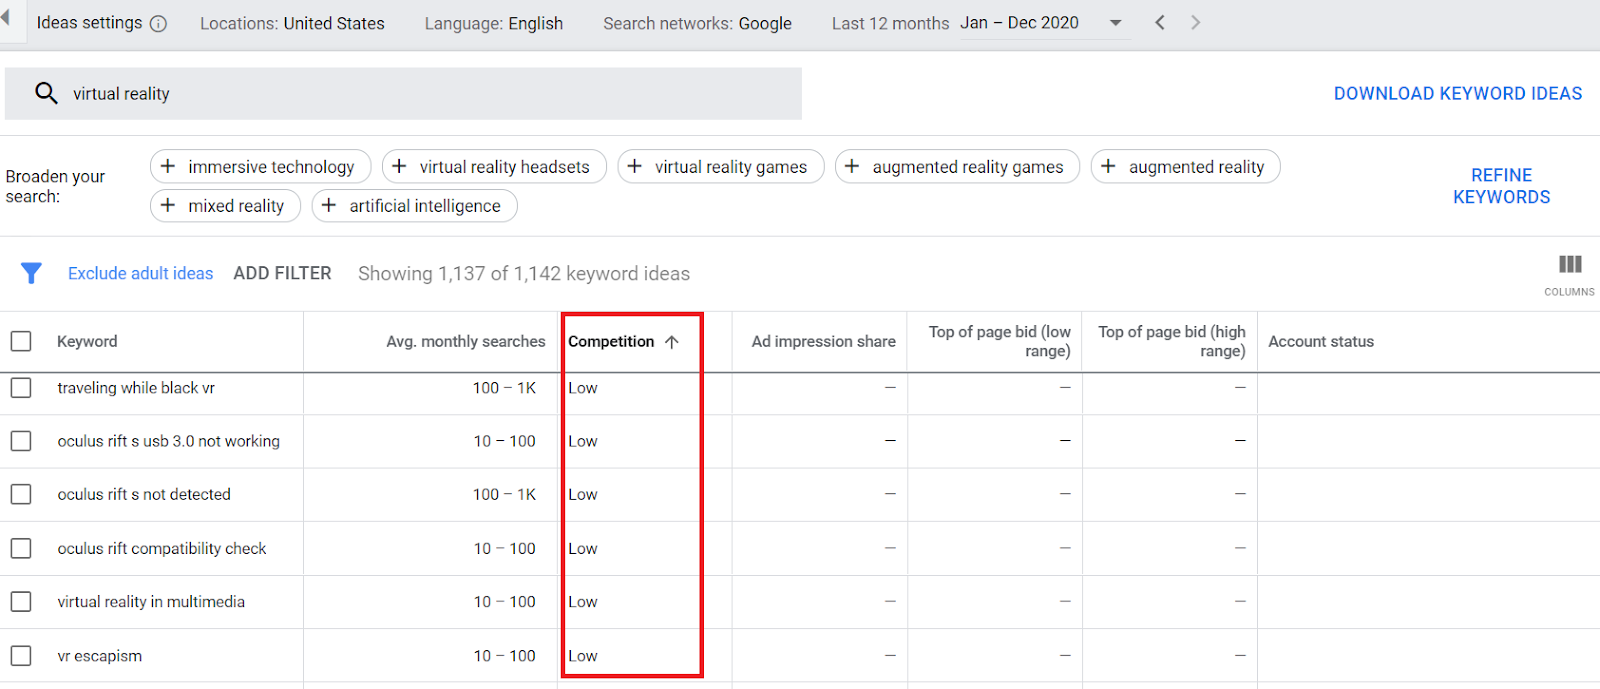Sort by Avg. monthly searches header
Screen dimensions: 1600x689
pyautogui.click(x=466, y=341)
